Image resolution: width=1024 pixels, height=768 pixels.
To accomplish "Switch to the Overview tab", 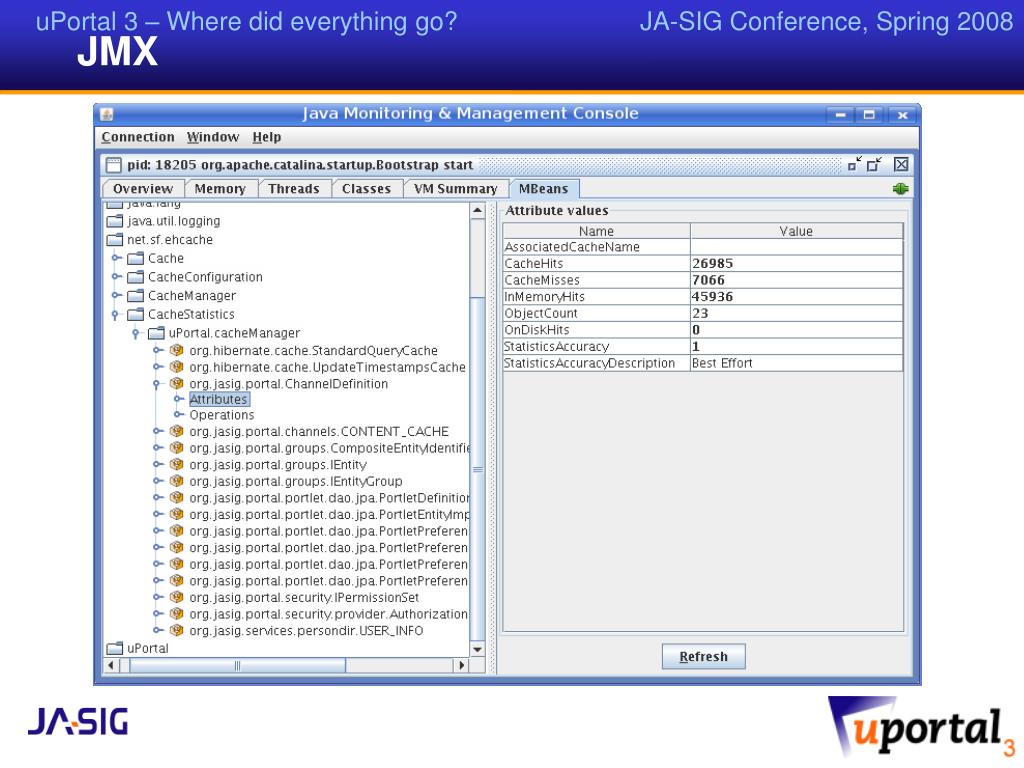I will coord(143,189).
